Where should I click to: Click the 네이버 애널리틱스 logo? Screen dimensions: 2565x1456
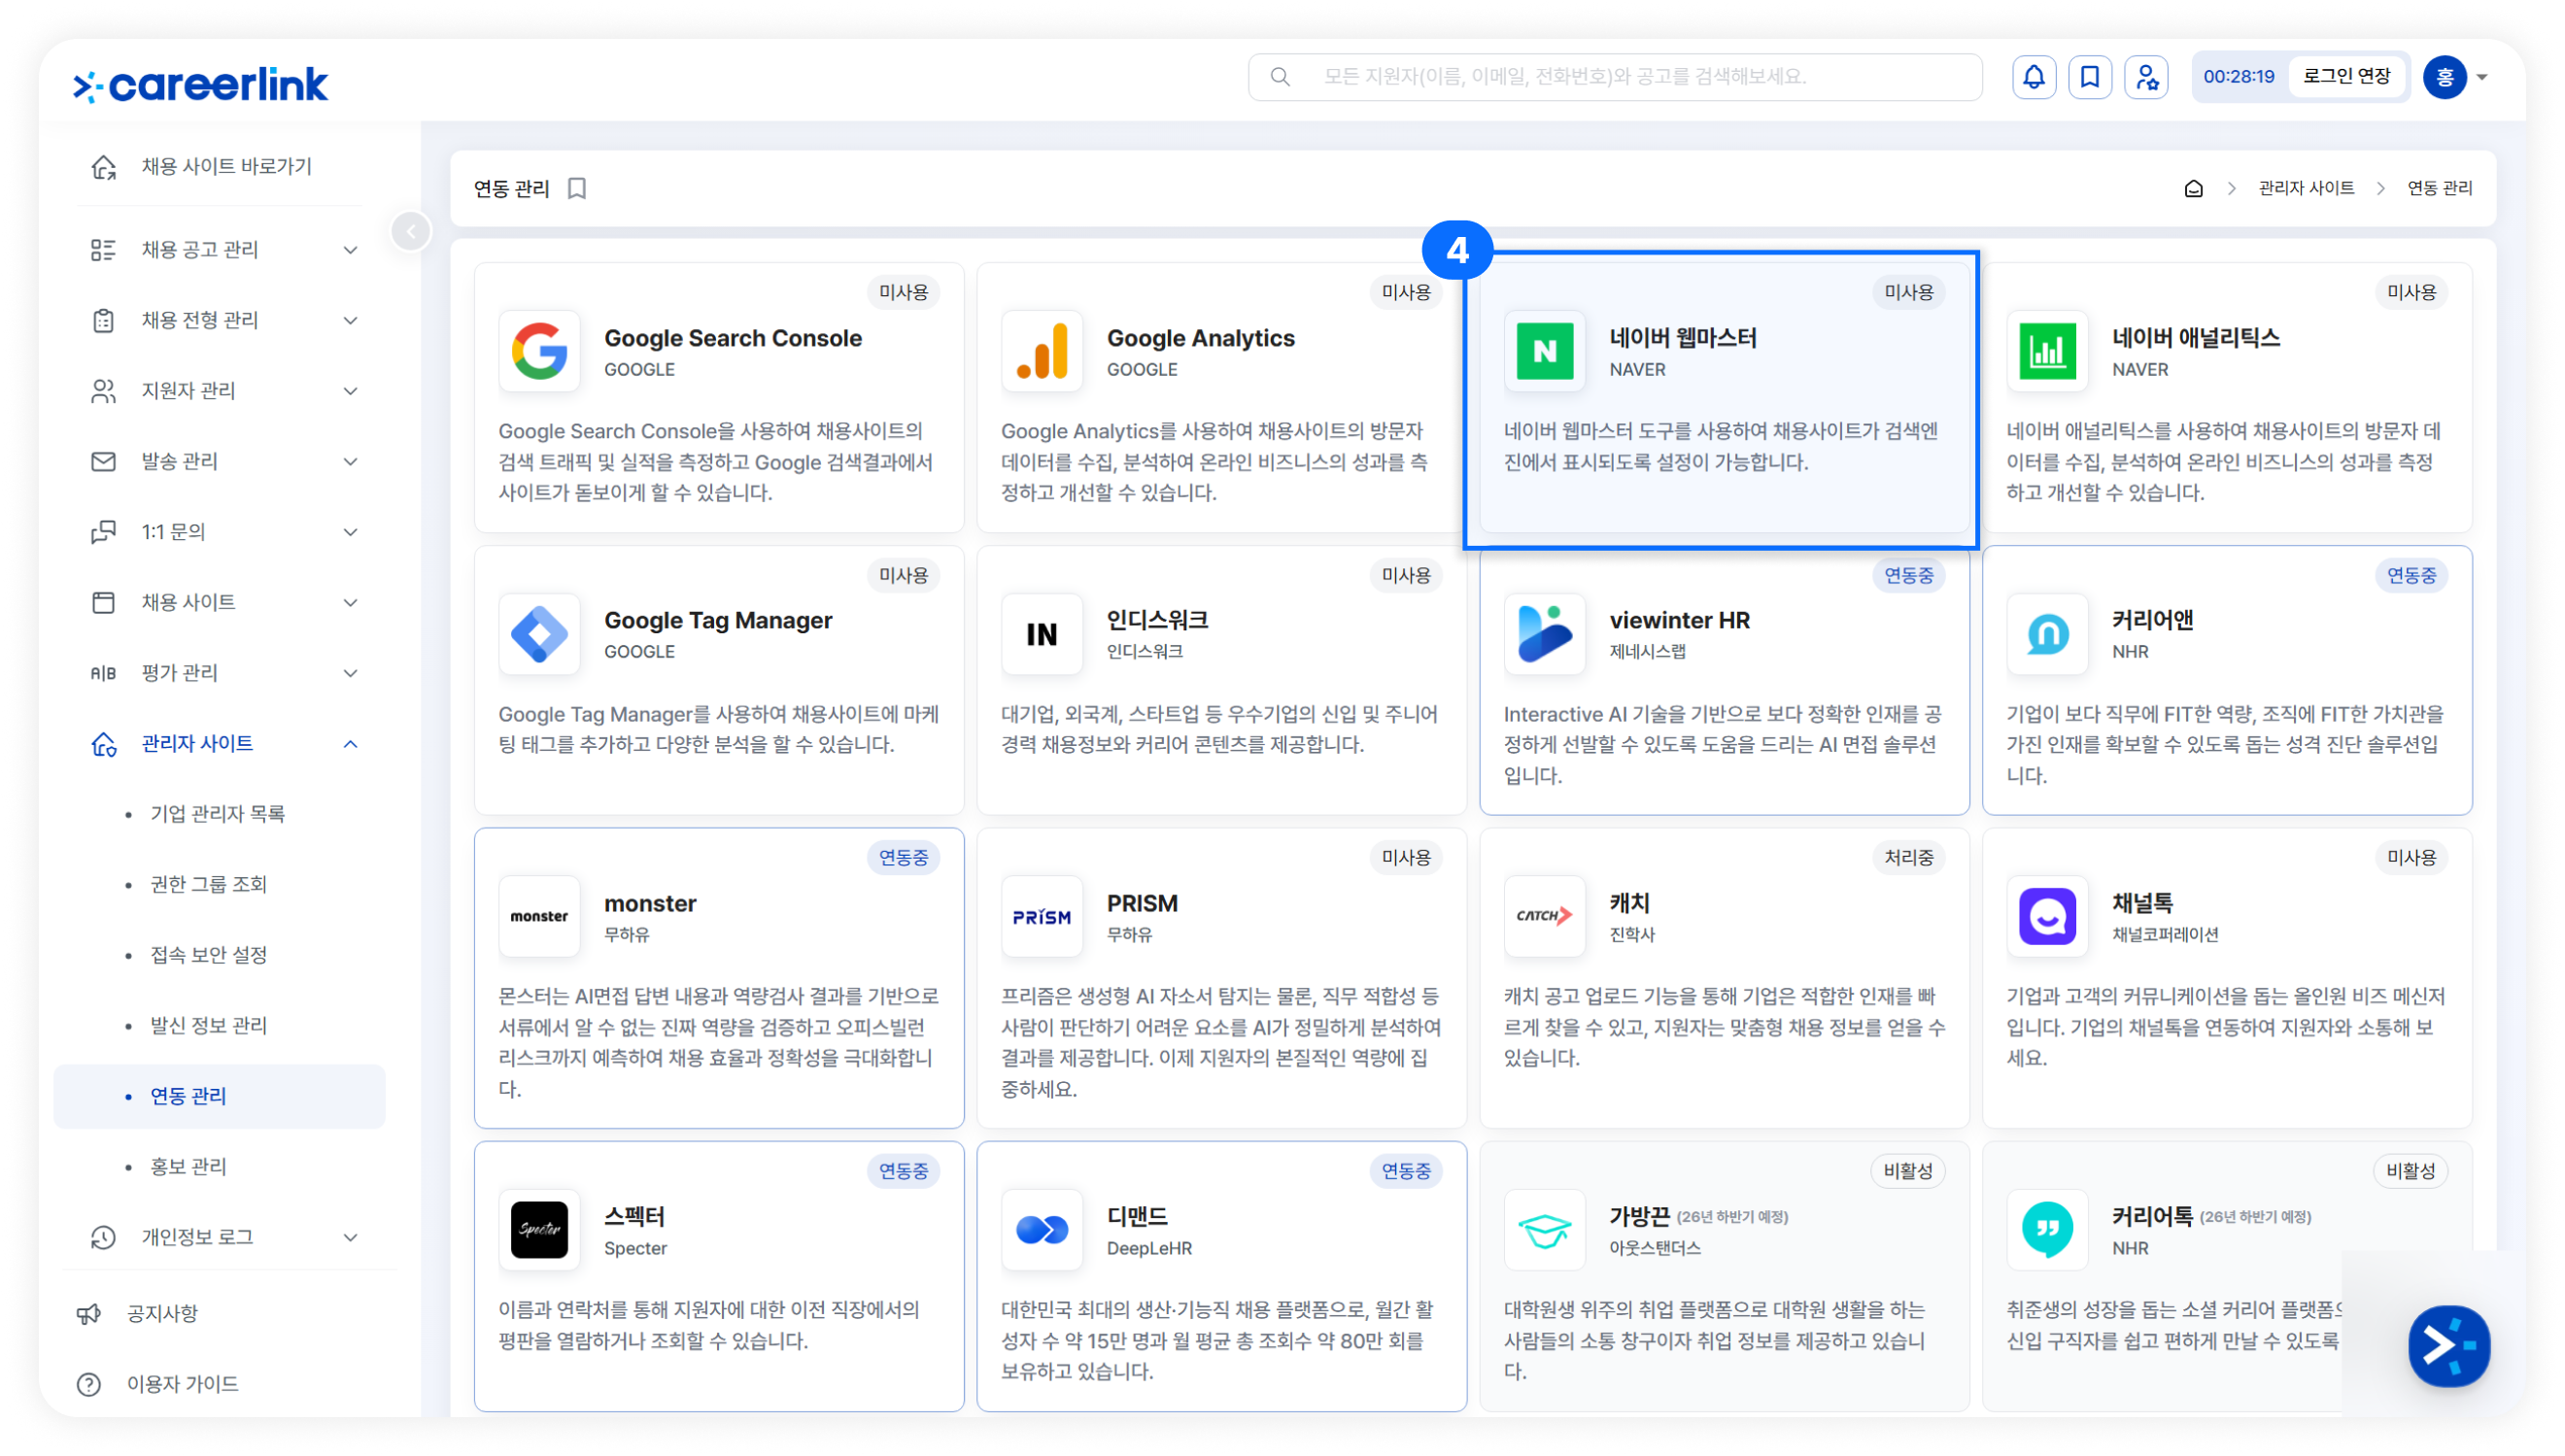pos(2047,351)
